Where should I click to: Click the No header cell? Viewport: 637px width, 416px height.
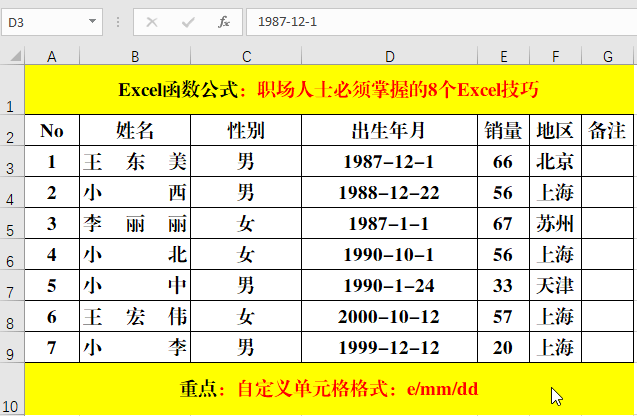coord(52,130)
